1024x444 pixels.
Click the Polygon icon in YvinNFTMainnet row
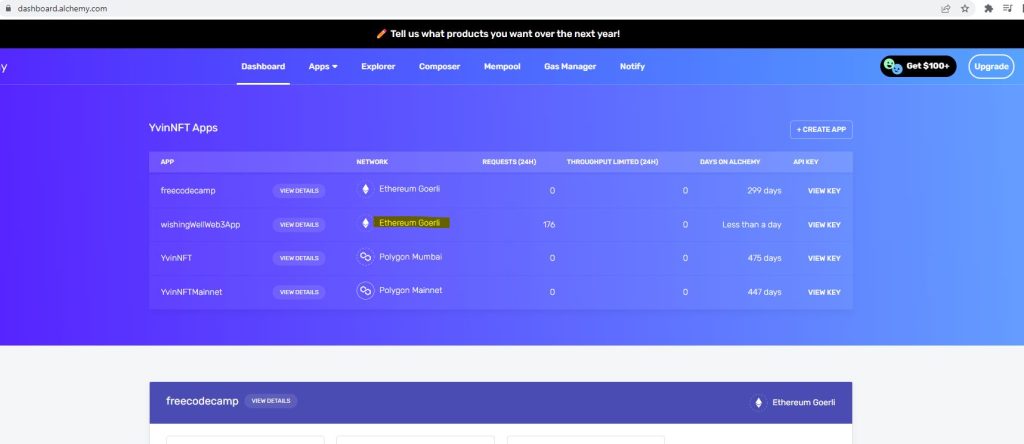[x=365, y=291]
